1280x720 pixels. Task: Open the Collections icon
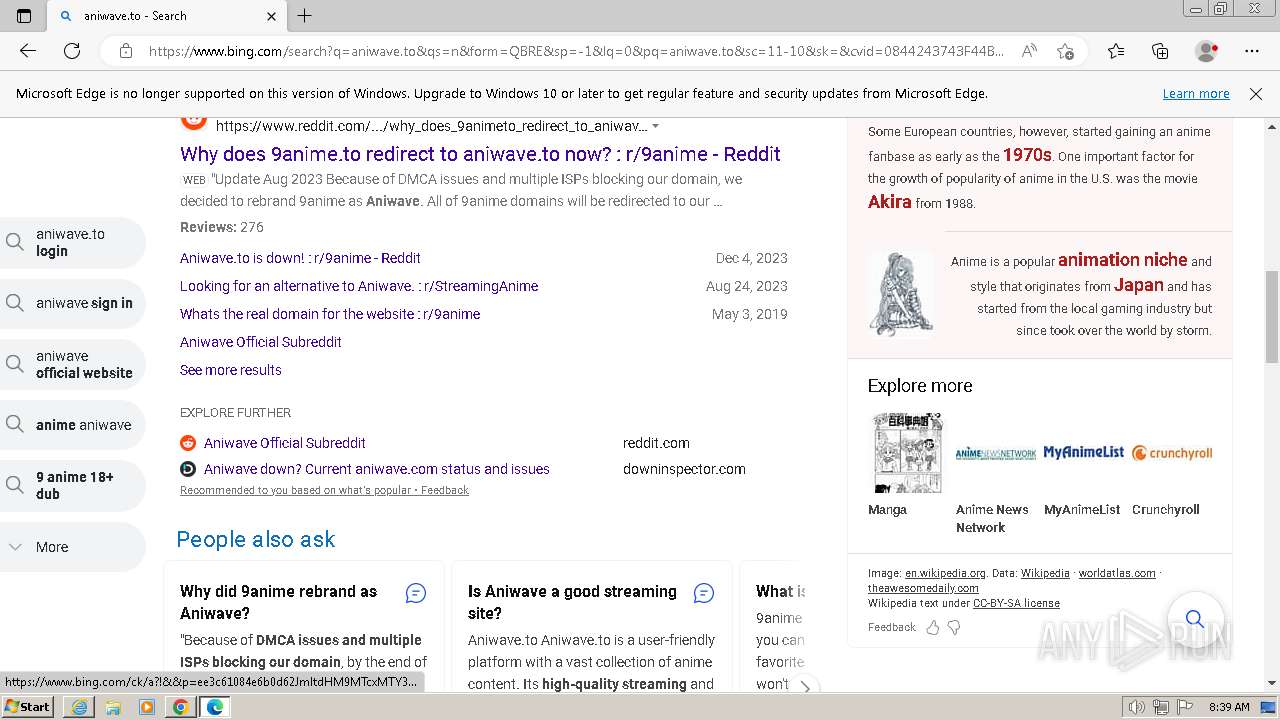click(x=1160, y=51)
